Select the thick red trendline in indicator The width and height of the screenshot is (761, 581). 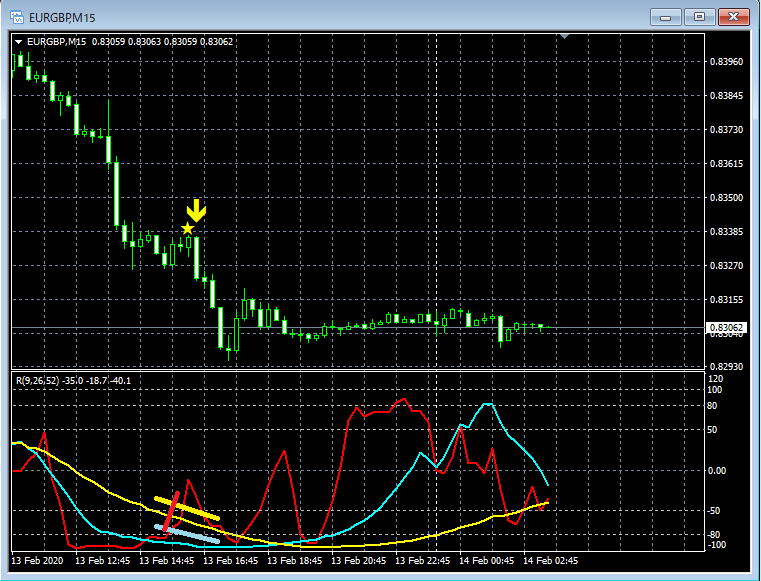171,512
